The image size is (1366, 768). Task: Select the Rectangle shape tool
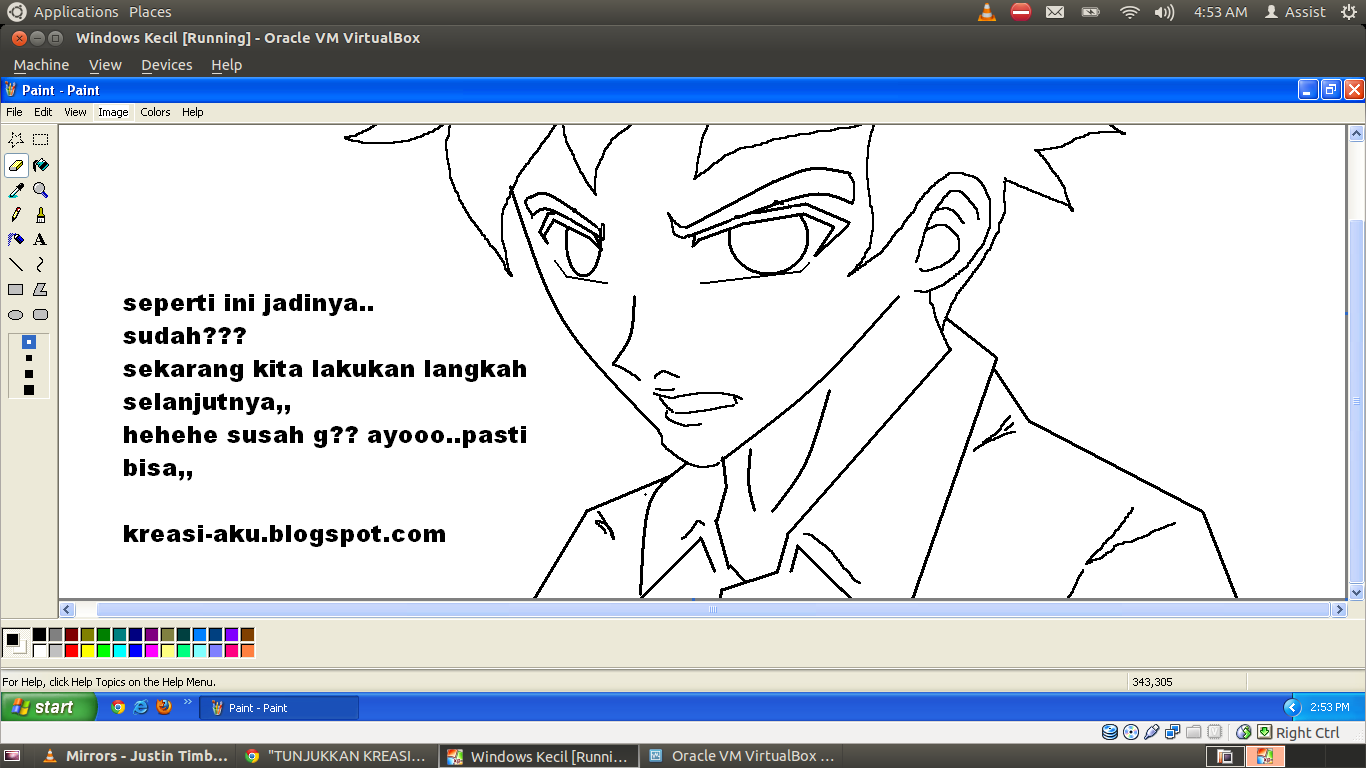coord(16,290)
